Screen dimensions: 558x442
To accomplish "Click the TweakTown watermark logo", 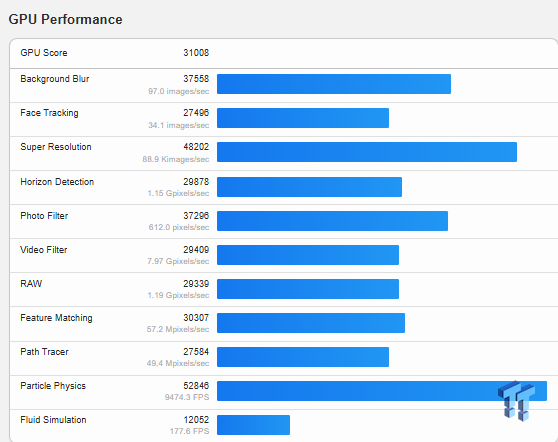I will pos(516,401).
